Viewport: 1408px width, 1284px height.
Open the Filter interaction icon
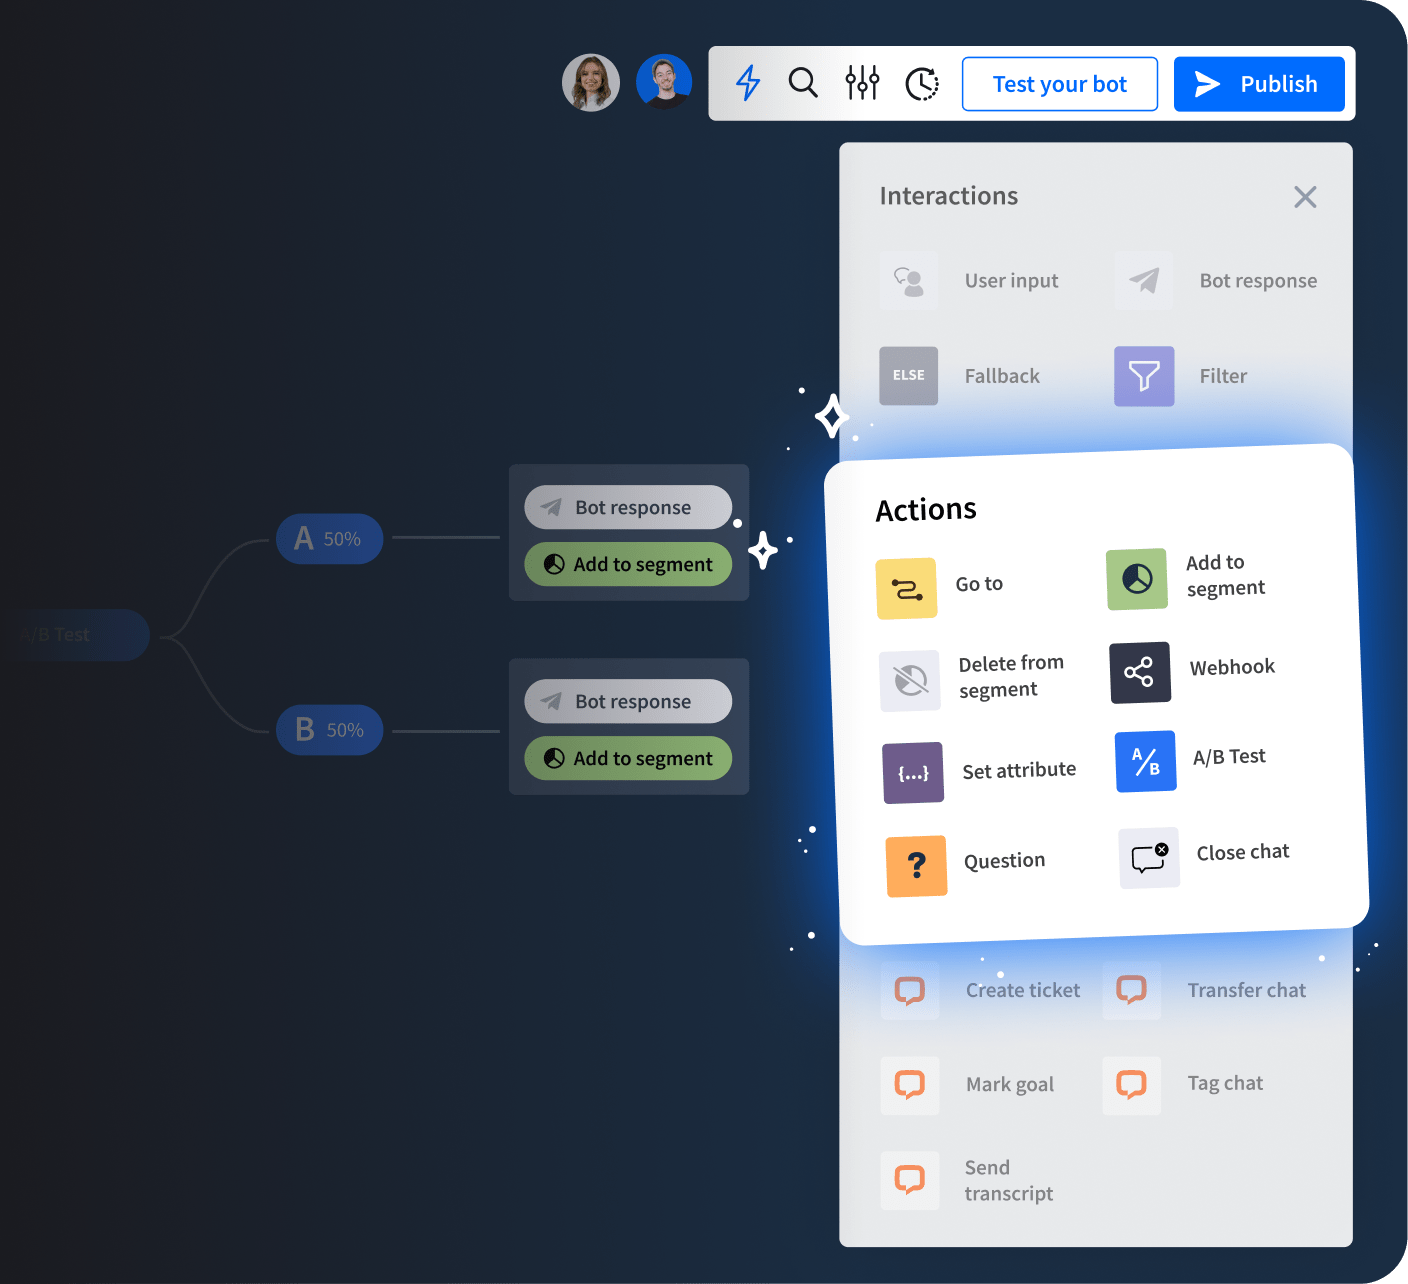(1143, 376)
